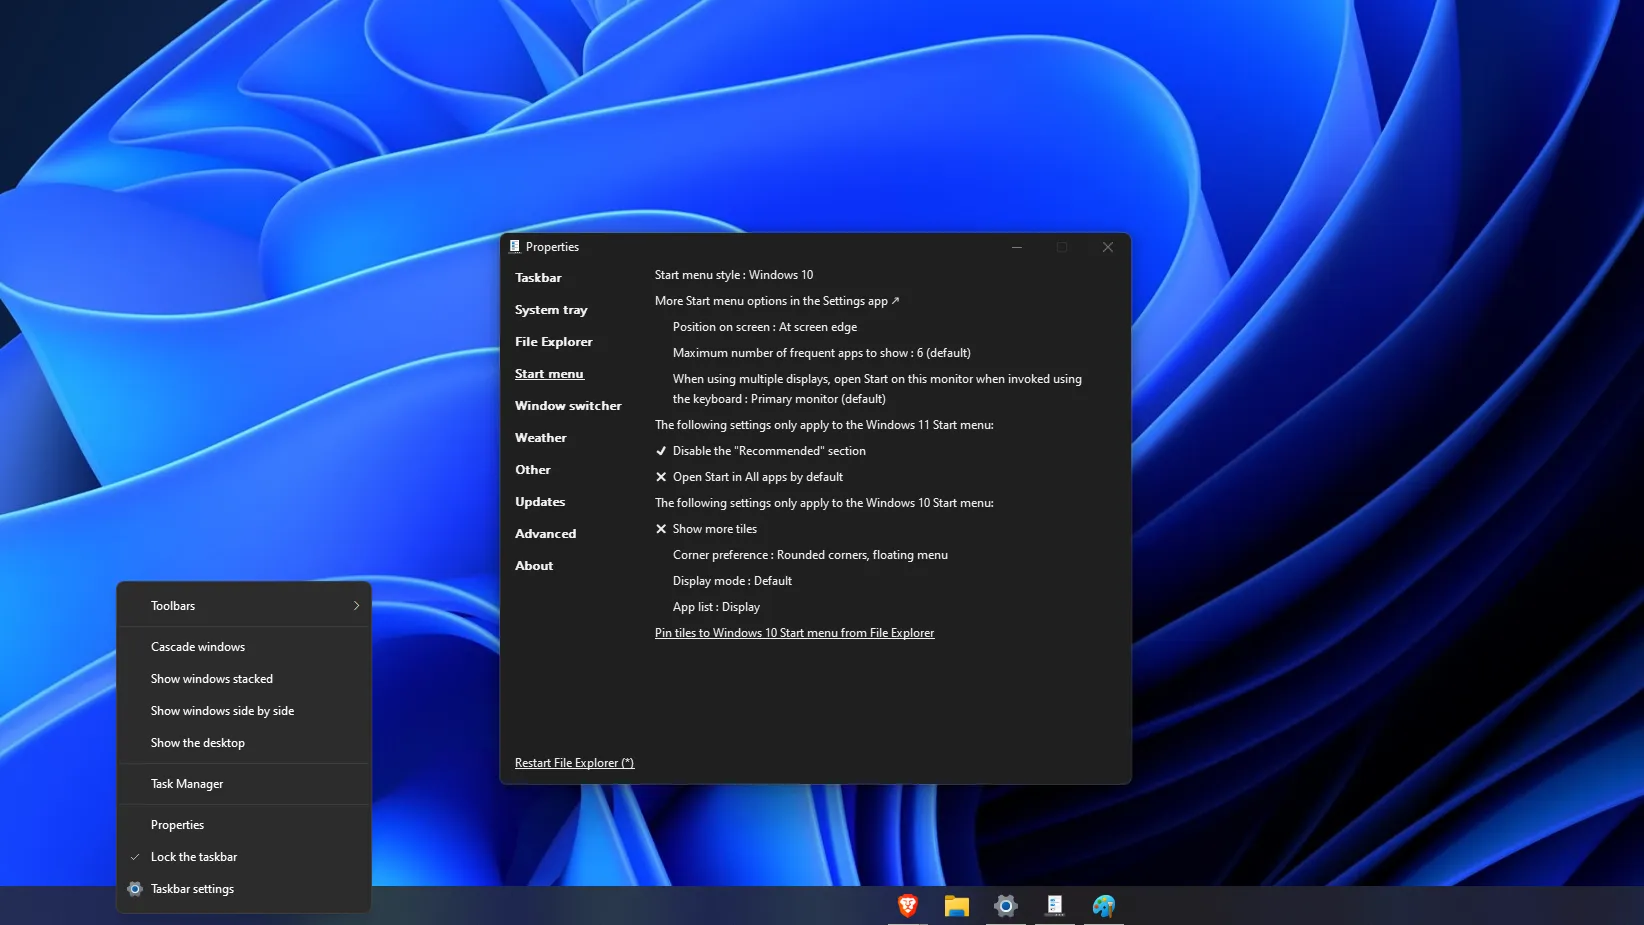1644x925 pixels.
Task: Expand the Toolbars submenu arrow
Action: tap(356, 606)
